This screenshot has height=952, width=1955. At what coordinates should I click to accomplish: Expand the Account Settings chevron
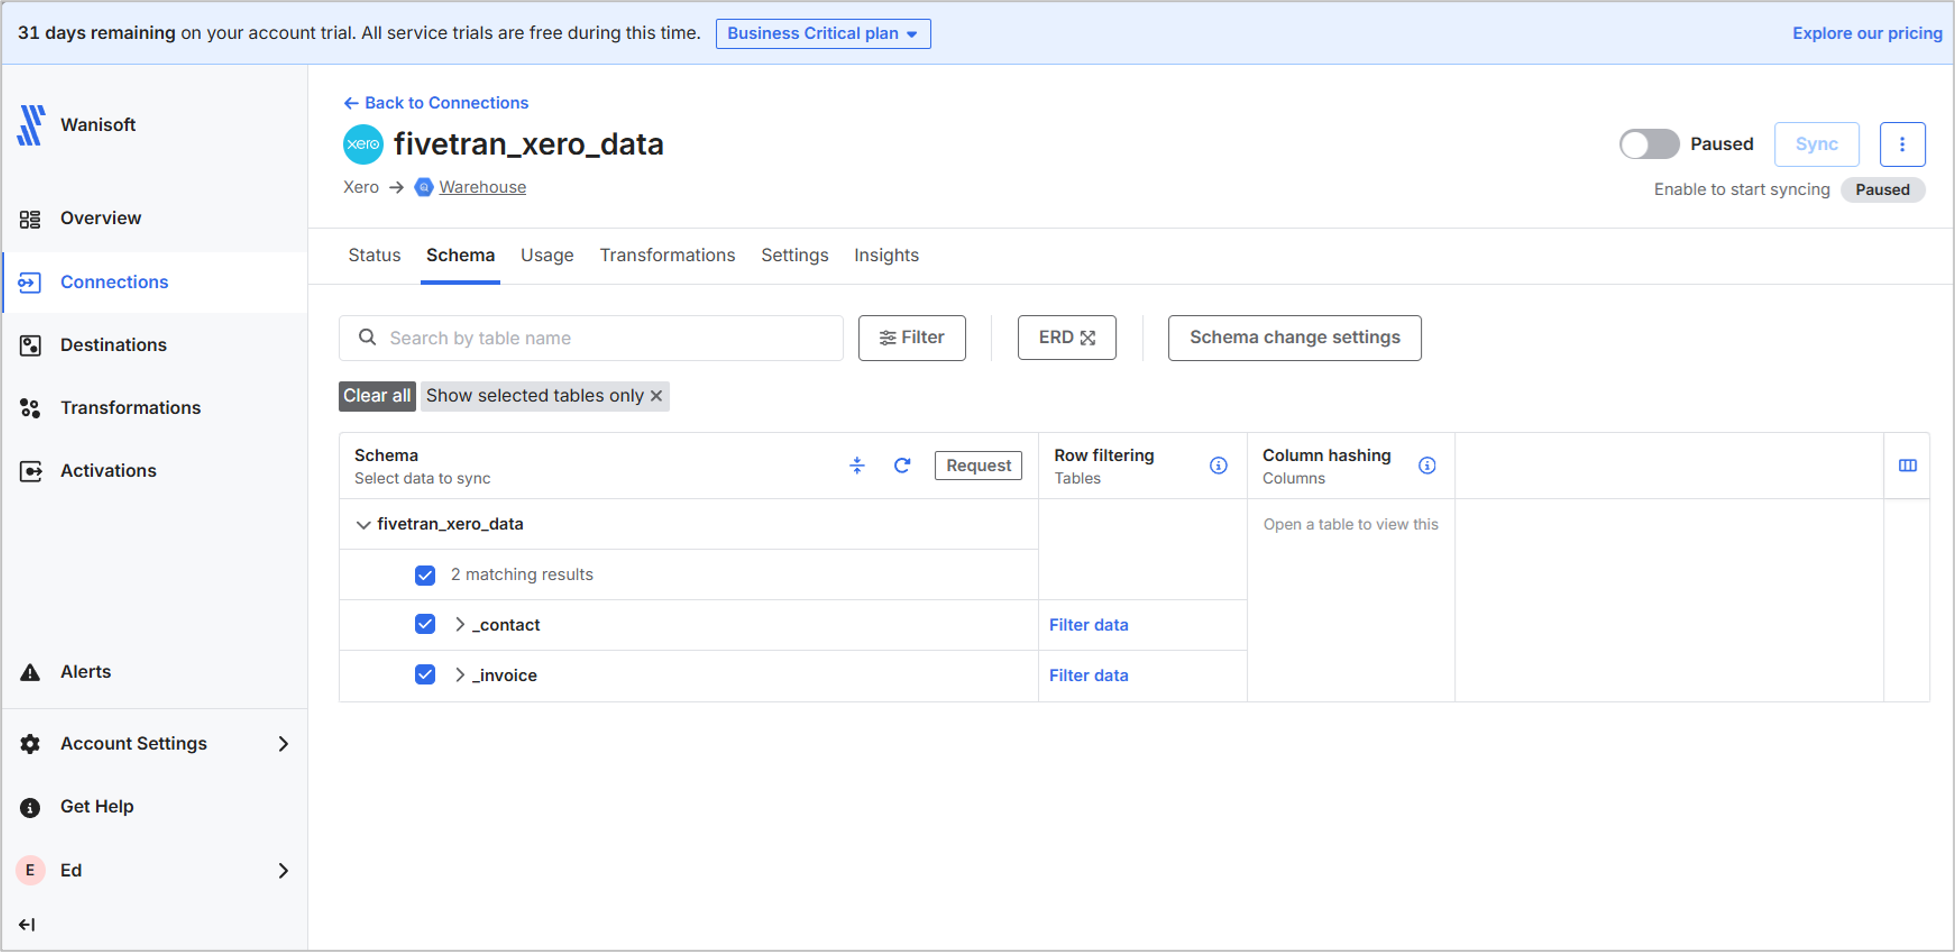[283, 744]
